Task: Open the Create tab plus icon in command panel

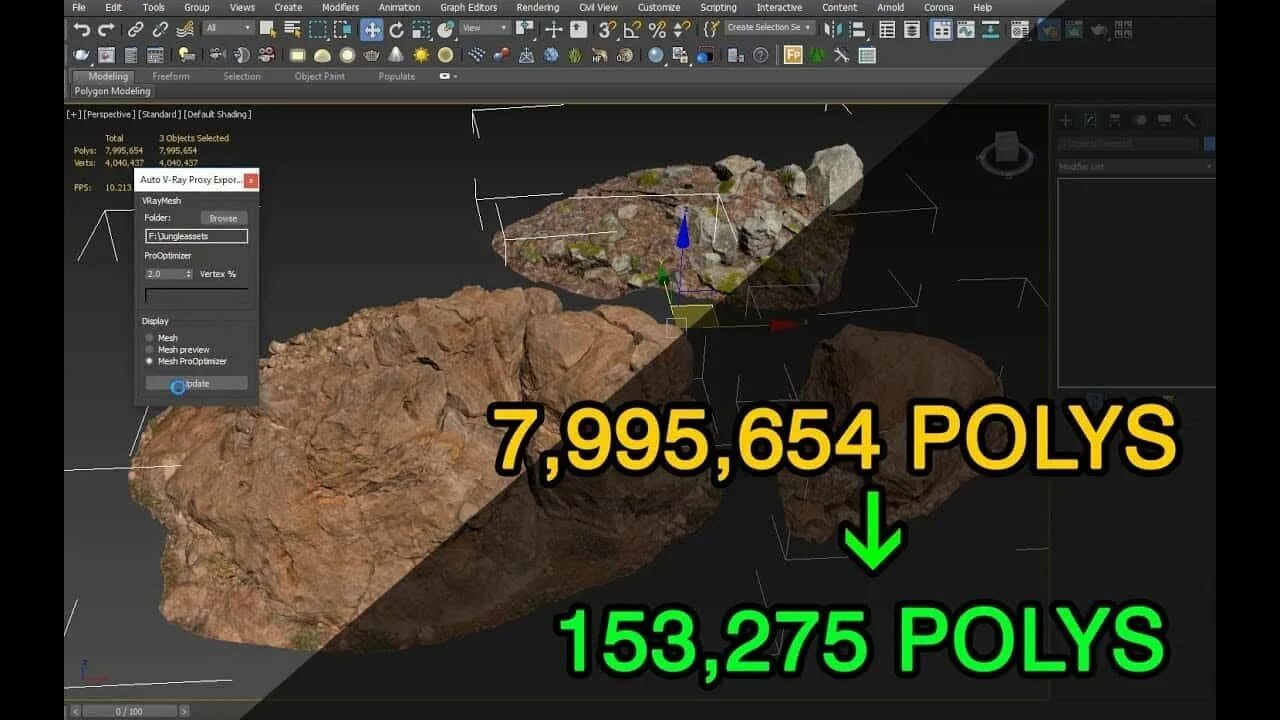Action: [x=1066, y=120]
